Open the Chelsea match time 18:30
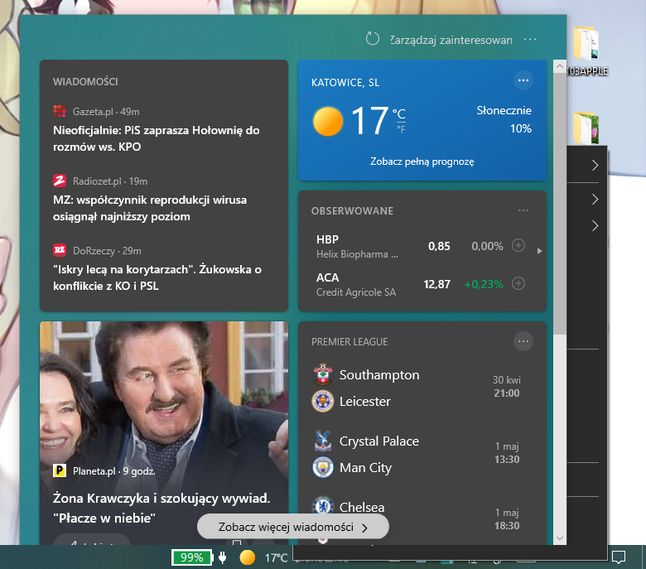The height and width of the screenshot is (569, 646). pyautogui.click(x=507, y=526)
